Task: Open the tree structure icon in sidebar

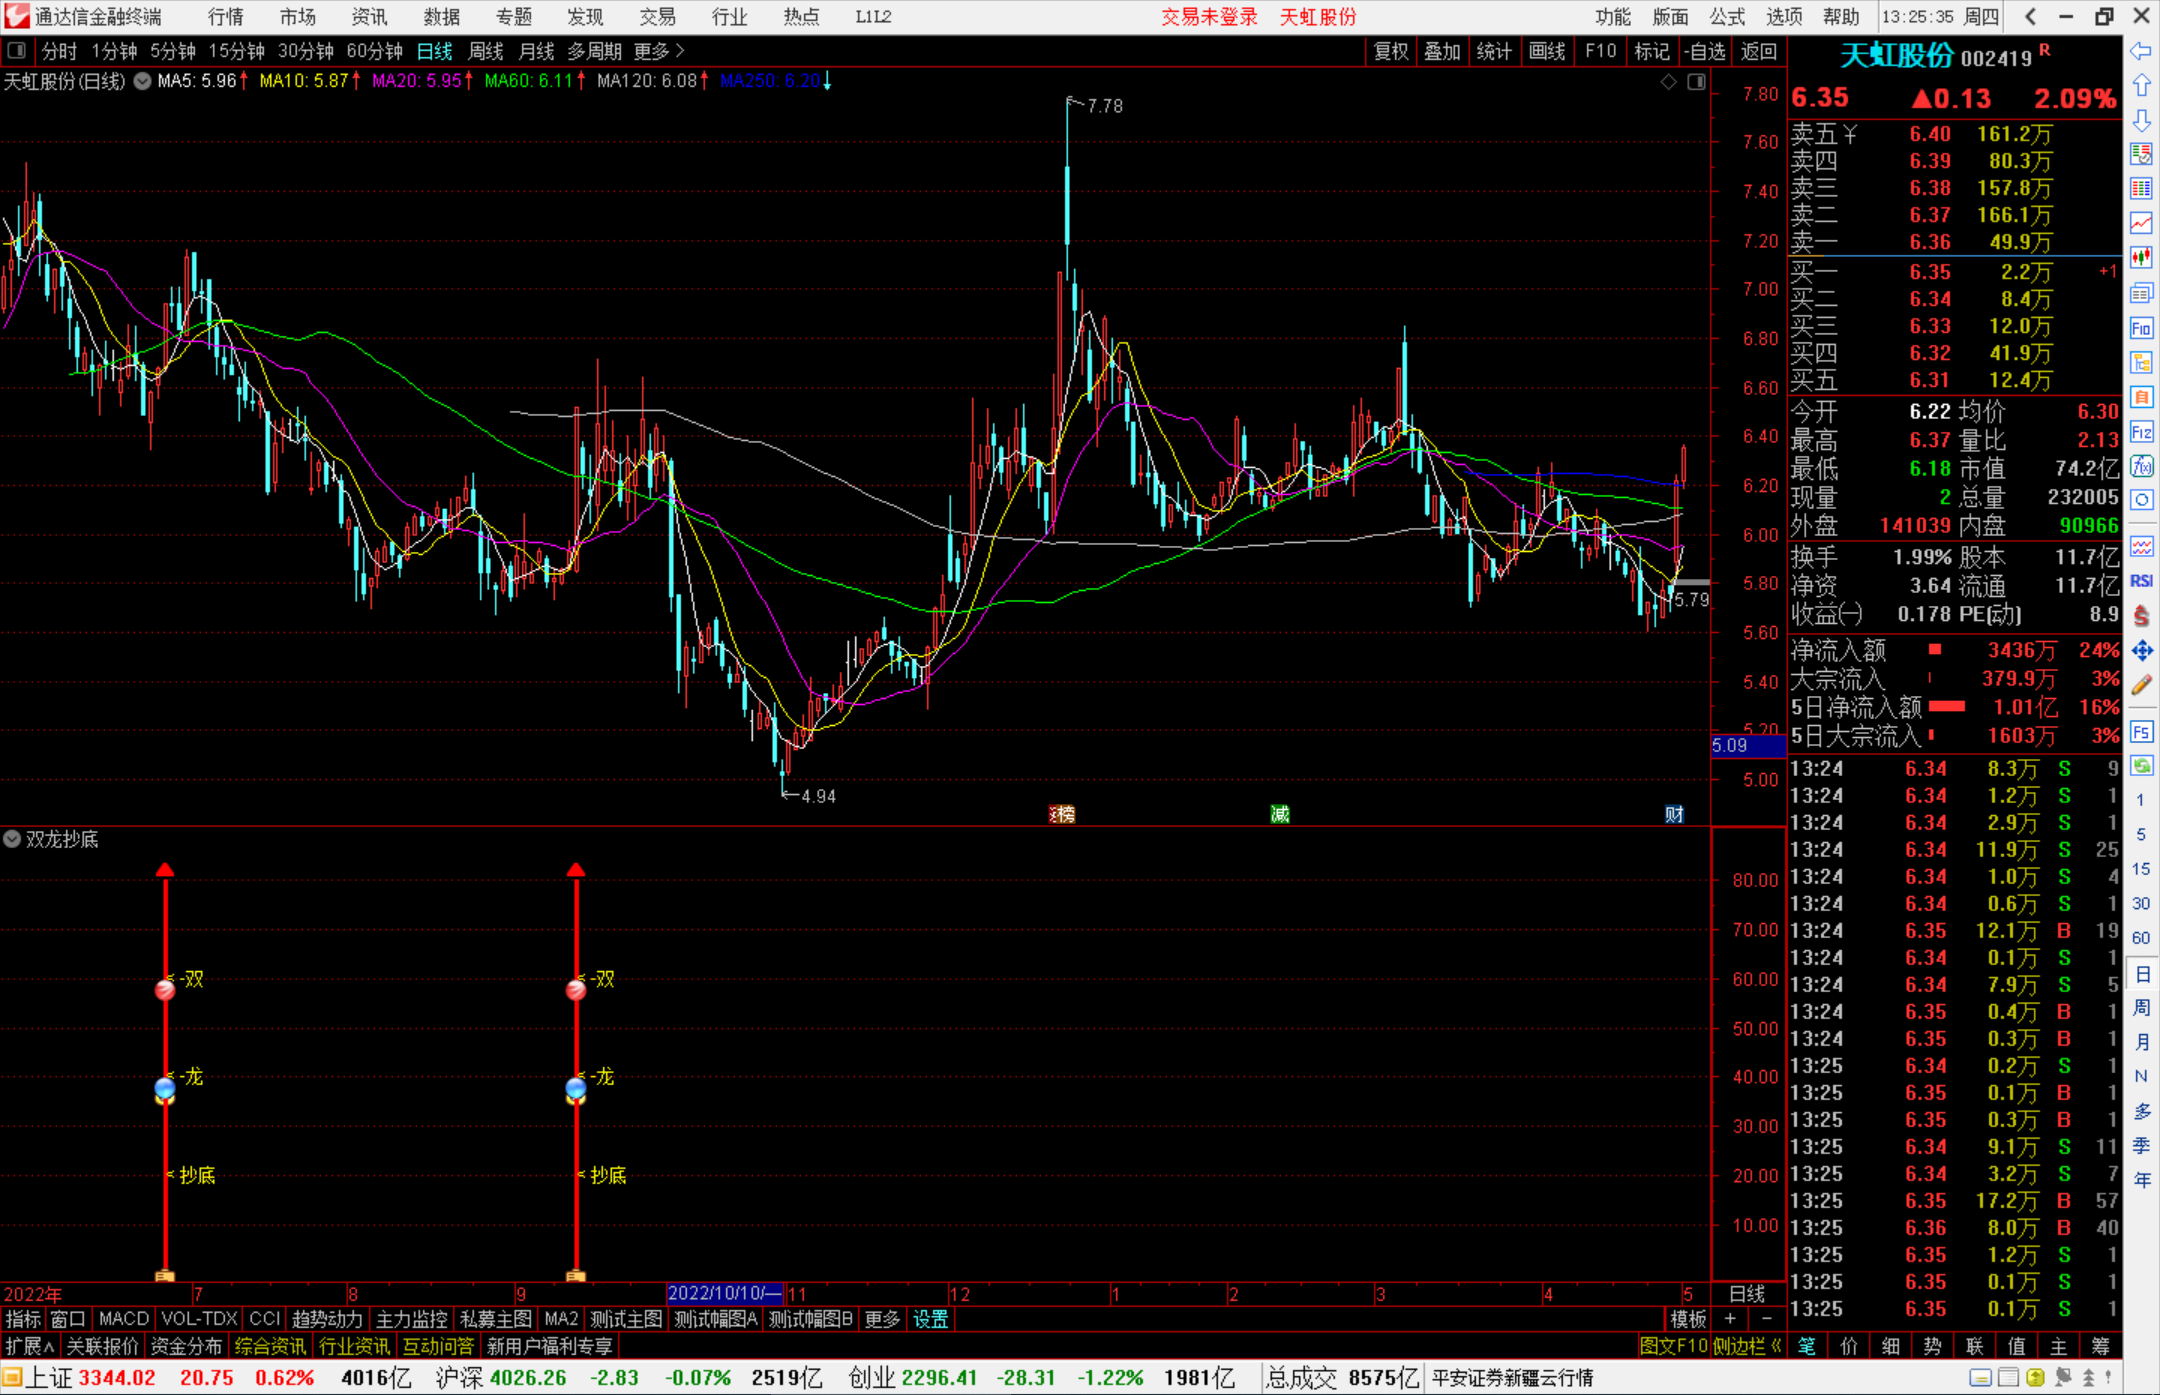Action: point(2141,362)
